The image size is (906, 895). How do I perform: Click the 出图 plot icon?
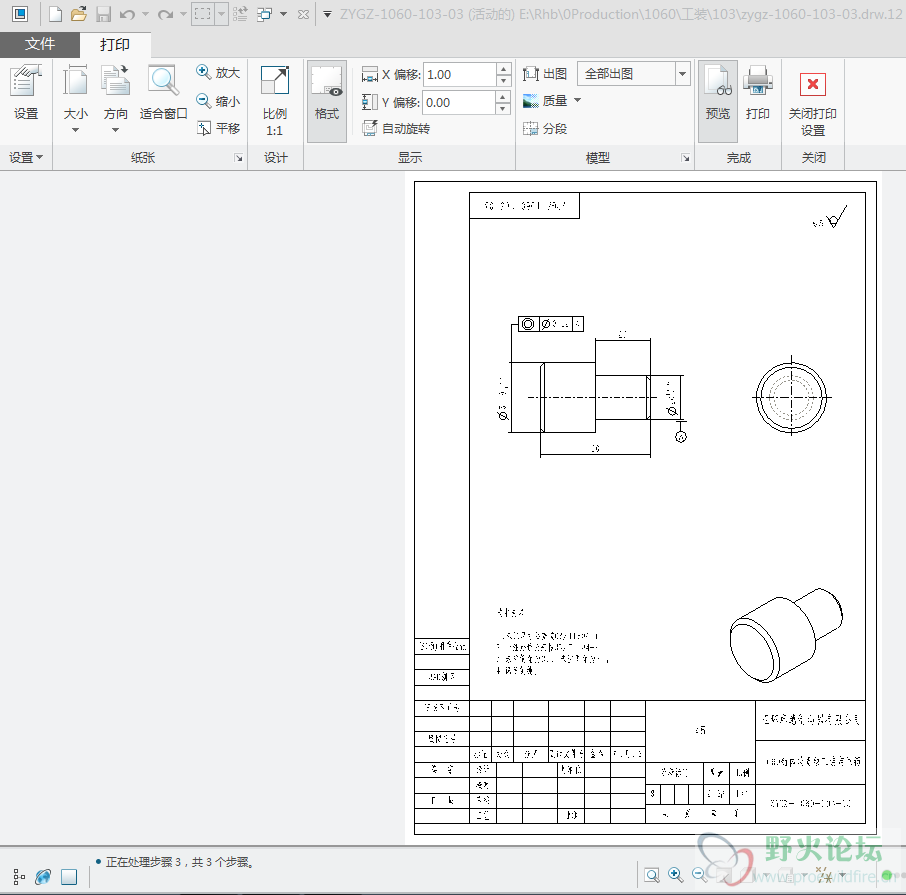545,74
